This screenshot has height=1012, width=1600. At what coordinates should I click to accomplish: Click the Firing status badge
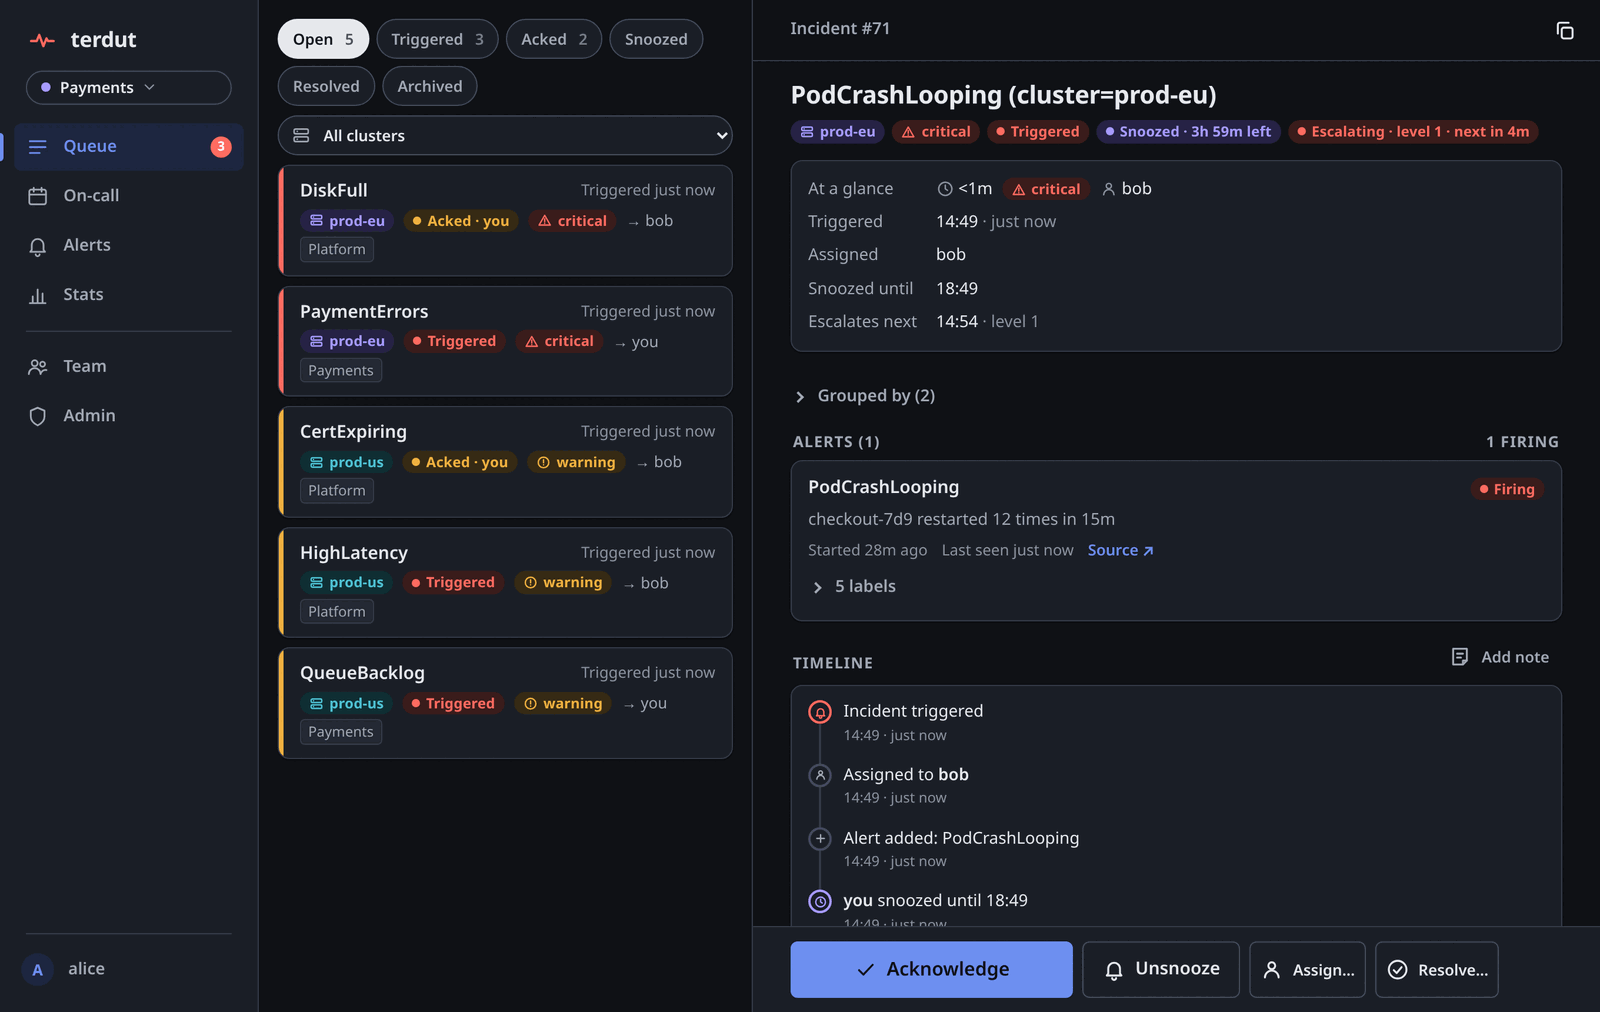click(x=1507, y=490)
